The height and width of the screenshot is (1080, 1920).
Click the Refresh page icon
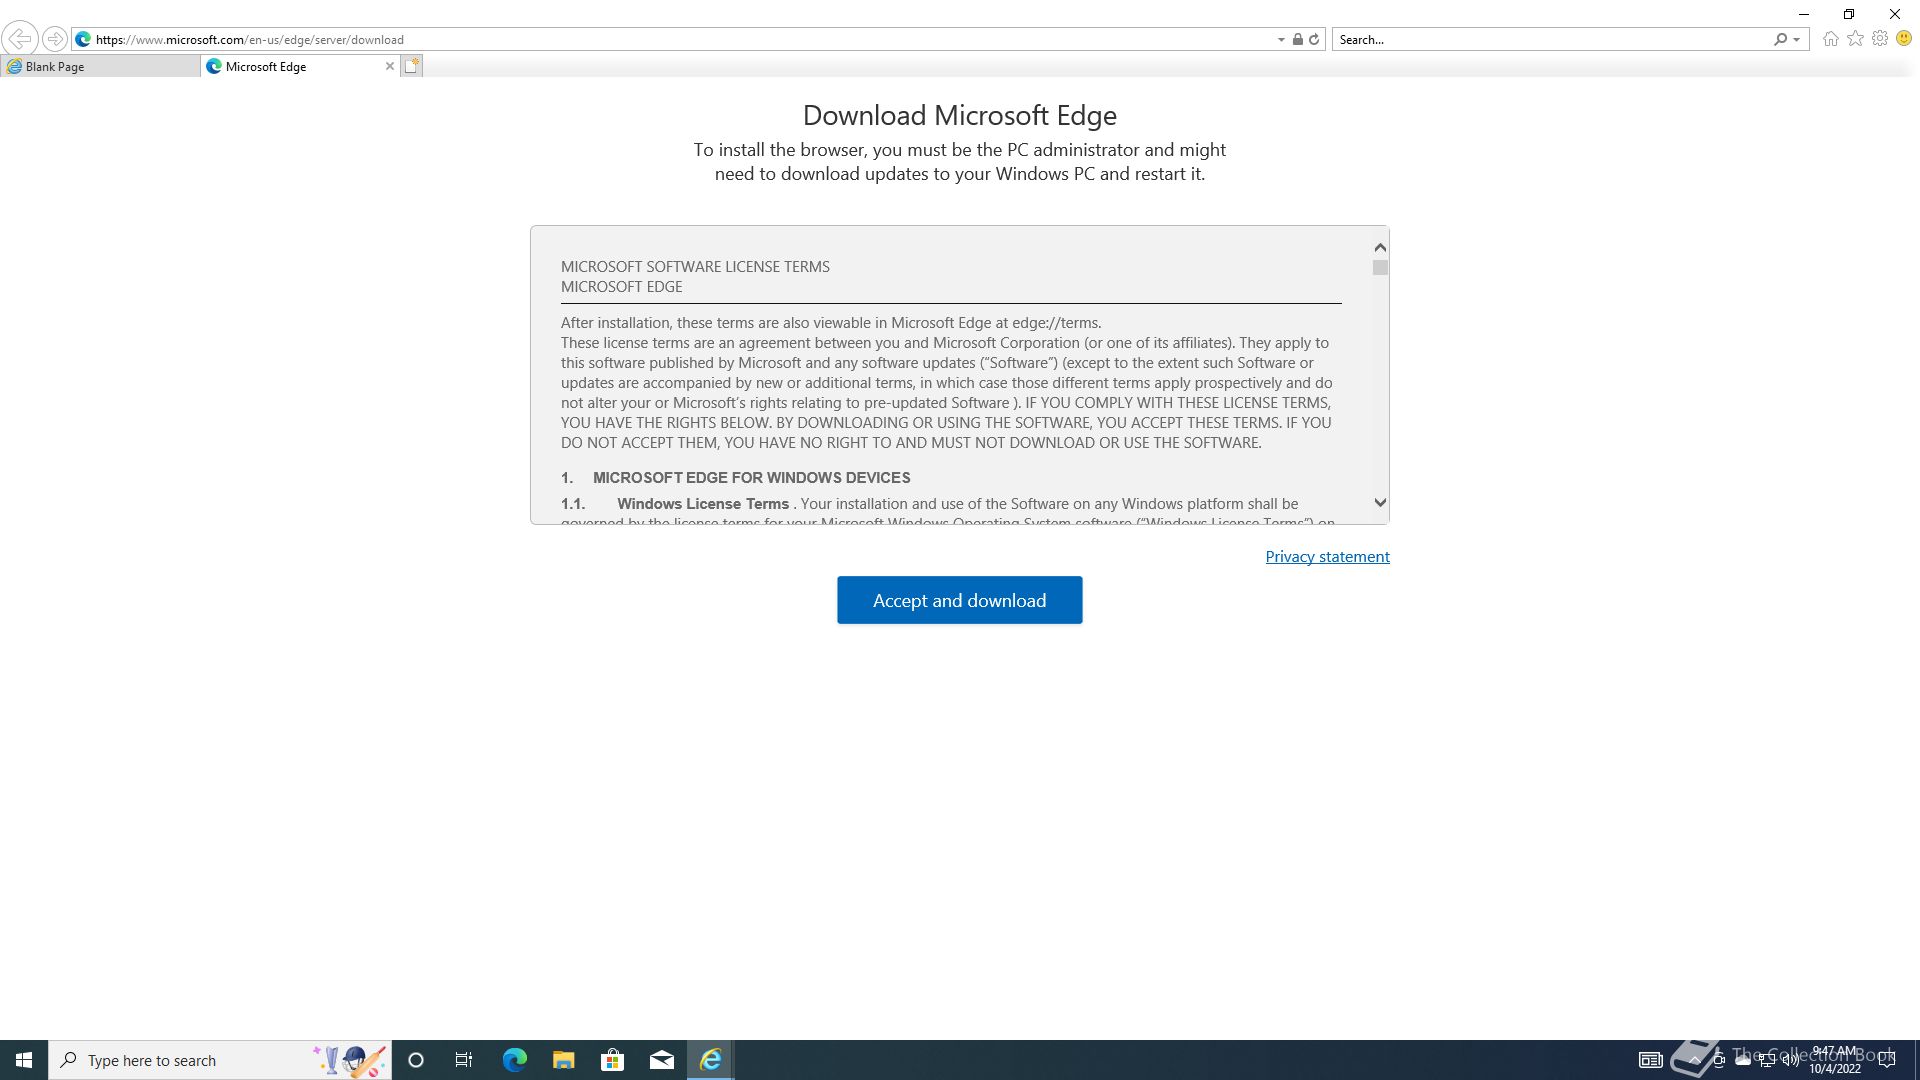click(x=1314, y=39)
